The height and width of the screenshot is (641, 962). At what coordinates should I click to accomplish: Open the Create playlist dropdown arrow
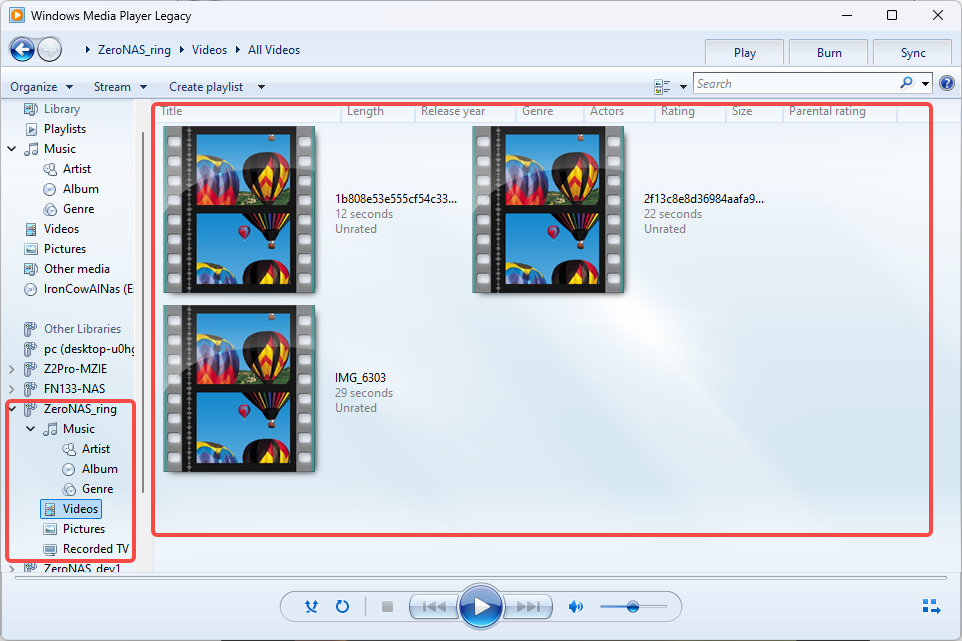pos(261,87)
